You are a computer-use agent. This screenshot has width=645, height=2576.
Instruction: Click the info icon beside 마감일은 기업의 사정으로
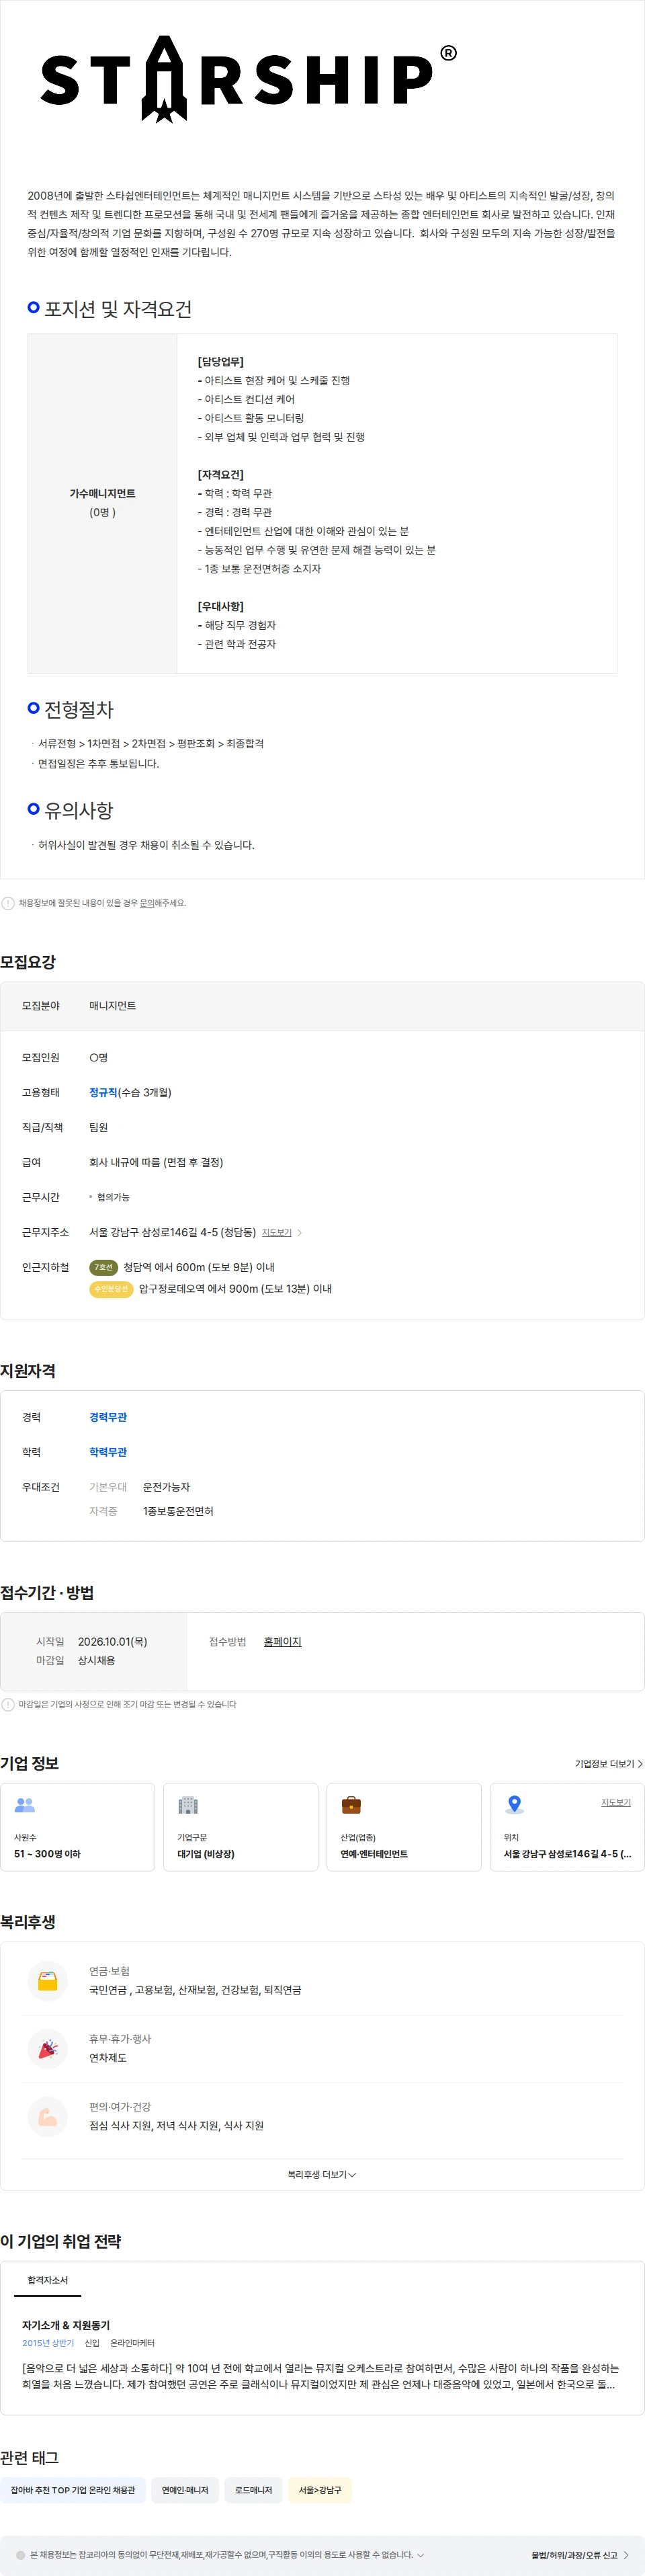(8, 1704)
